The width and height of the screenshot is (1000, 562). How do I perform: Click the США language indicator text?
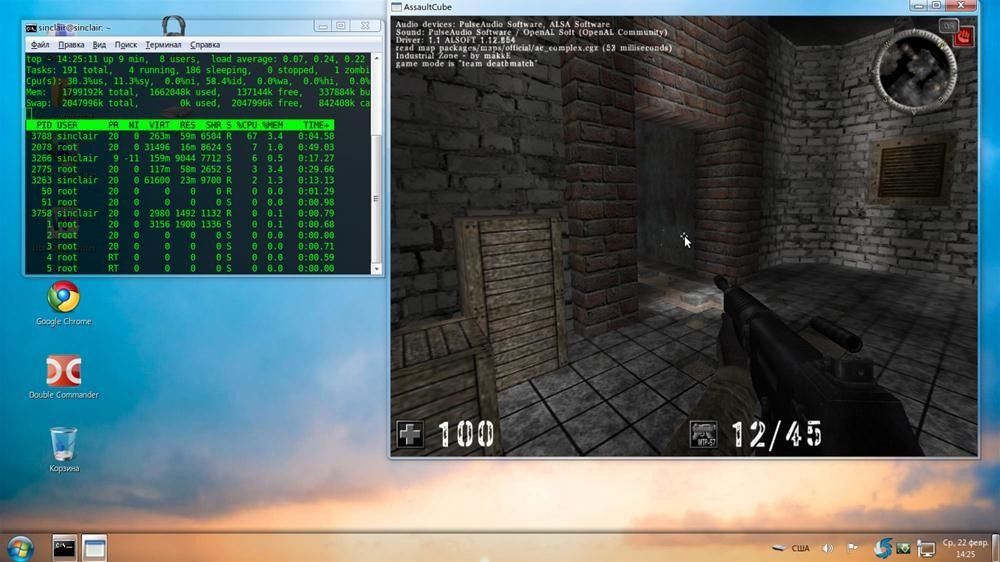[800, 548]
